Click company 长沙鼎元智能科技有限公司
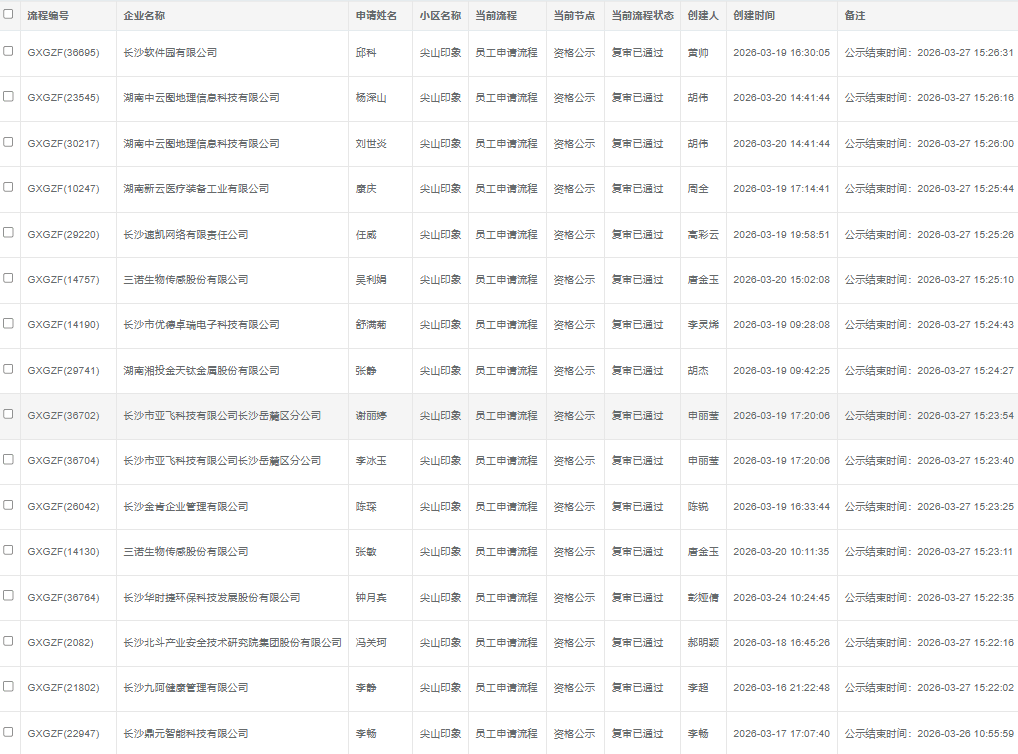1018x754 pixels. click(186, 734)
